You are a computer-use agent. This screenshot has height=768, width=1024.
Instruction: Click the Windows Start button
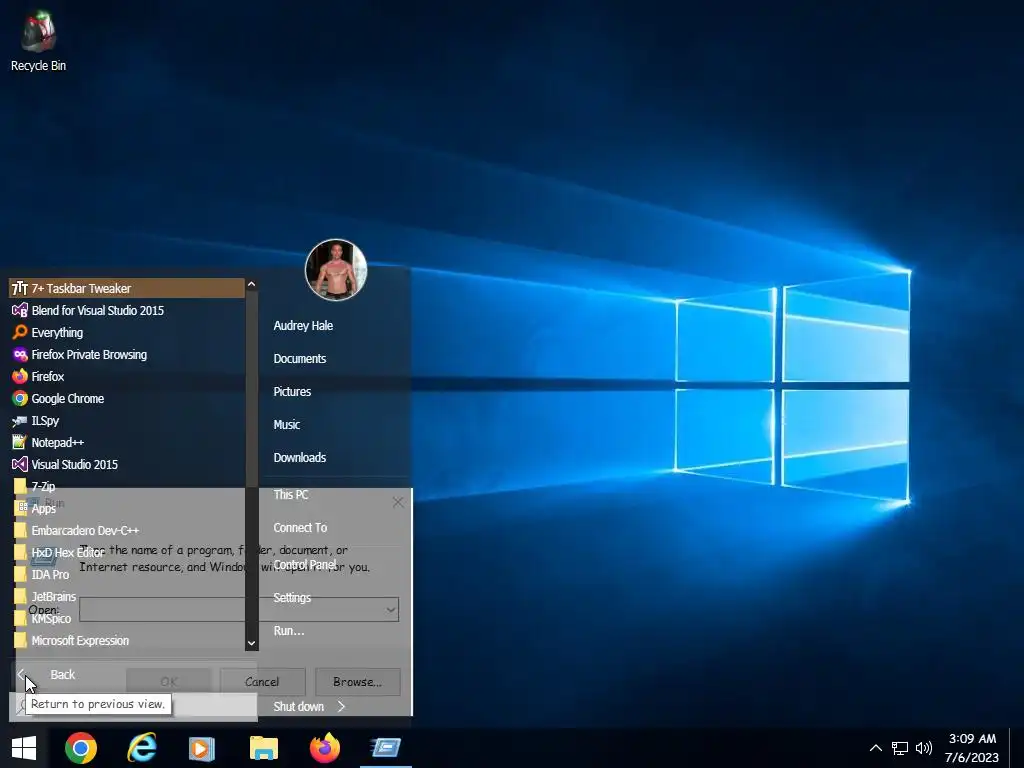(x=24, y=748)
